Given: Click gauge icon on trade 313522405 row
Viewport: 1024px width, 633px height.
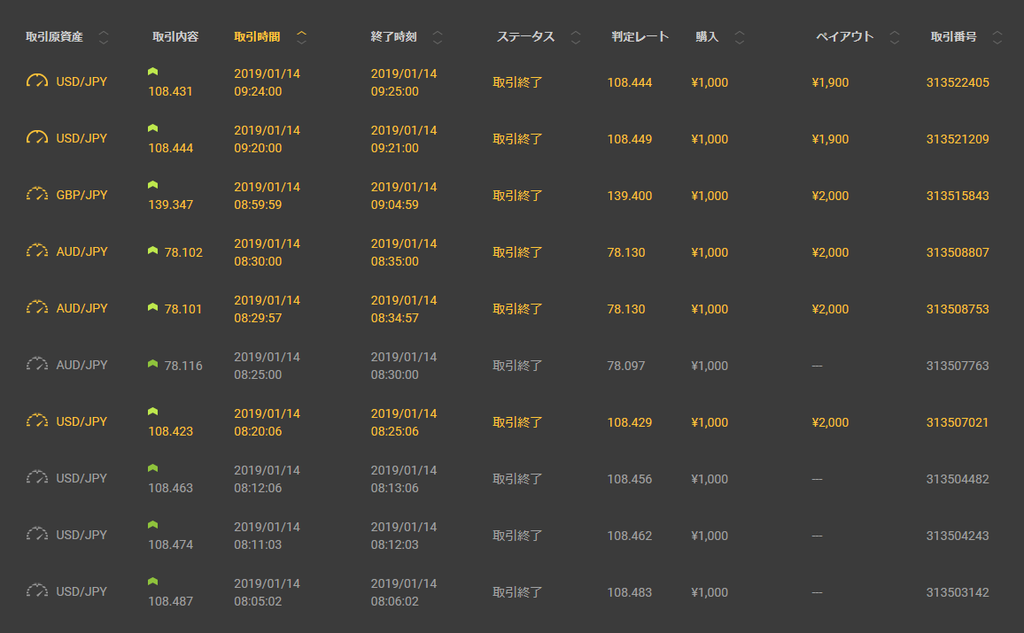Looking at the screenshot, I should tap(37, 81).
